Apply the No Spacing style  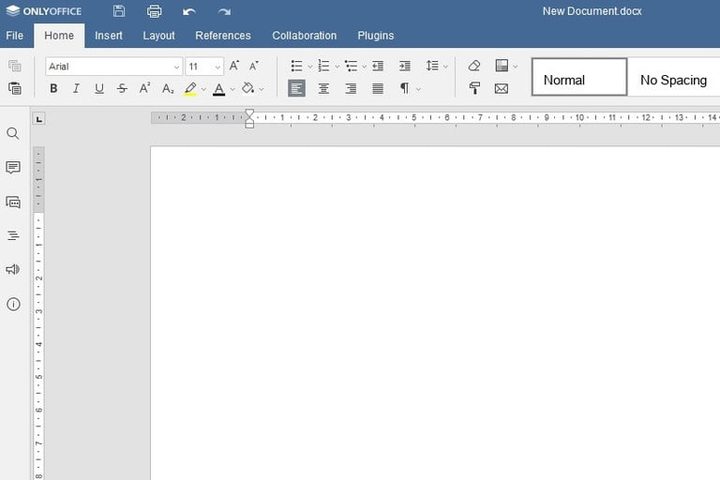click(x=673, y=79)
